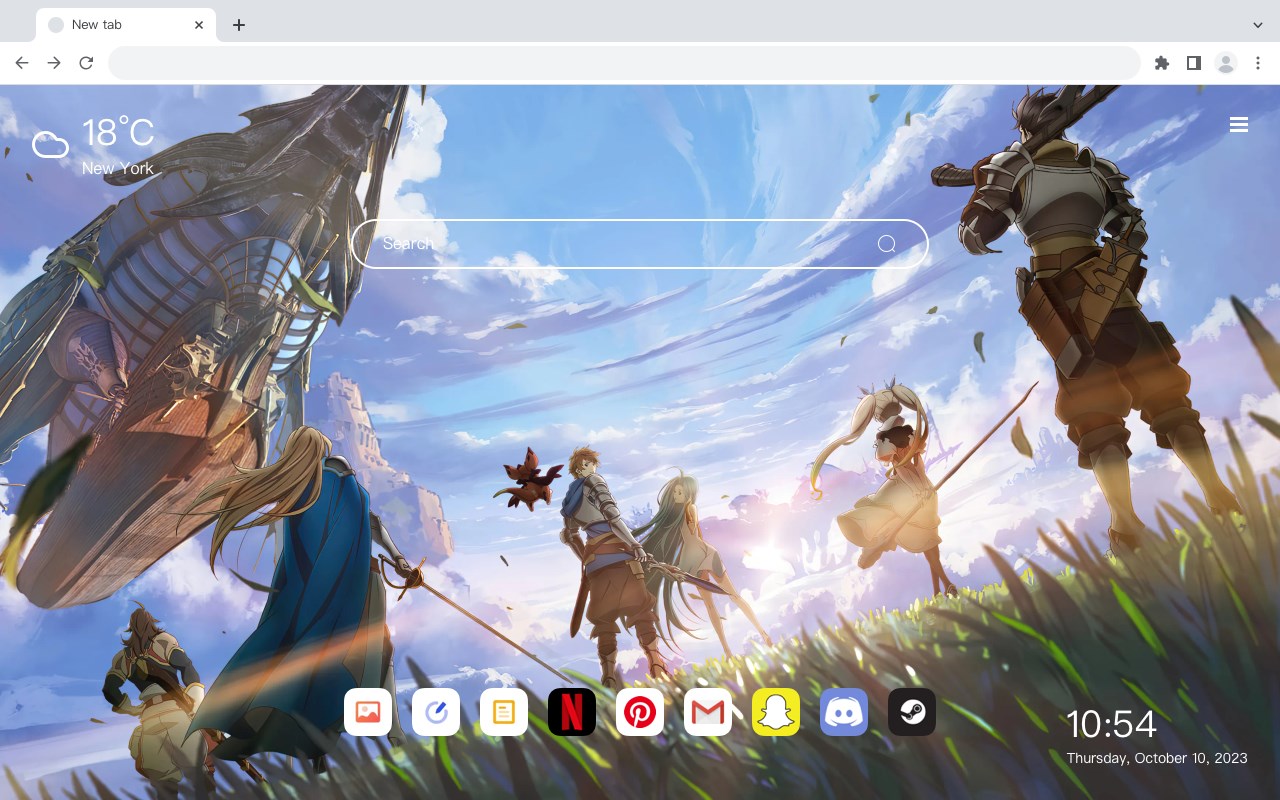Launch the Netflix shortcut
Screen dimensions: 1280x800
[572, 712]
